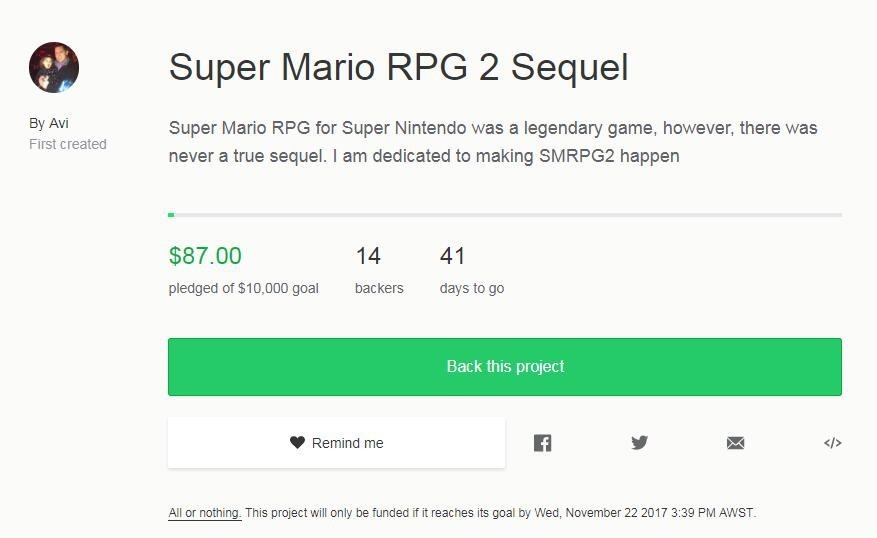
Task: Click the heart icon beside Remind me
Action: (297, 443)
